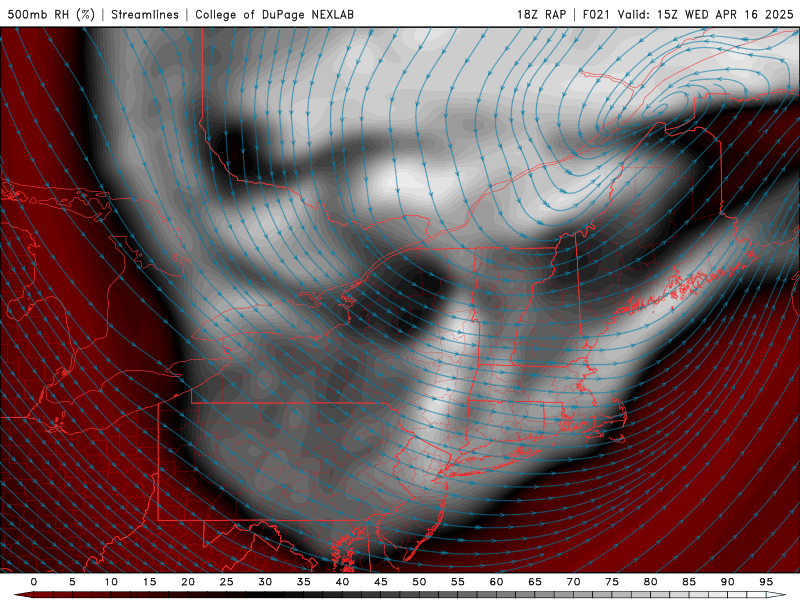Click the '18Z RAP' model run text
Image resolution: width=800 pixels, height=600 pixels.
[541, 14]
